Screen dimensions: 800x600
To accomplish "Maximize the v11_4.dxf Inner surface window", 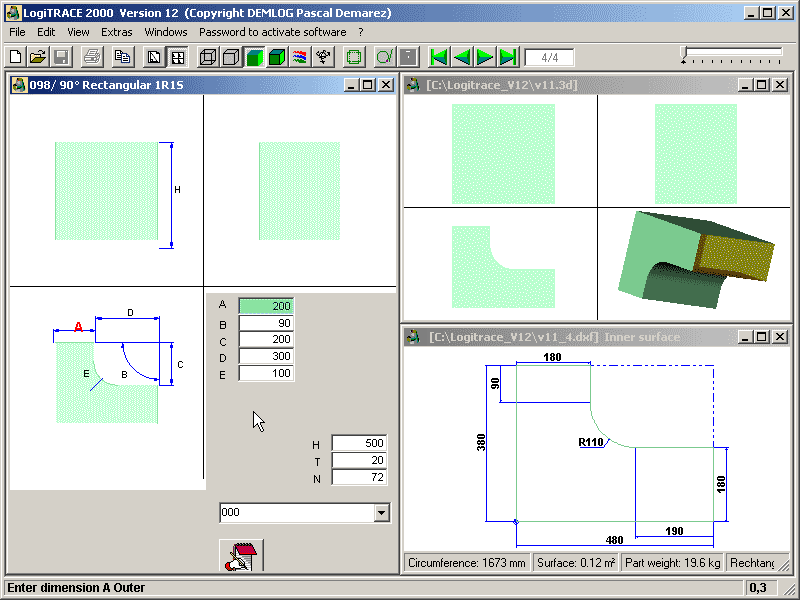I will point(762,337).
